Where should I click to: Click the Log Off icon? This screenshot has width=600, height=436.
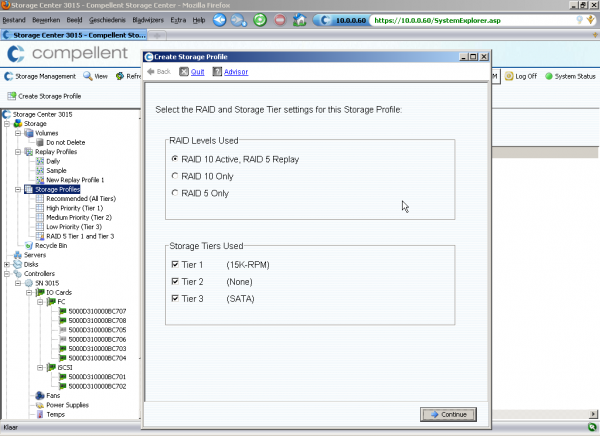coord(520,76)
